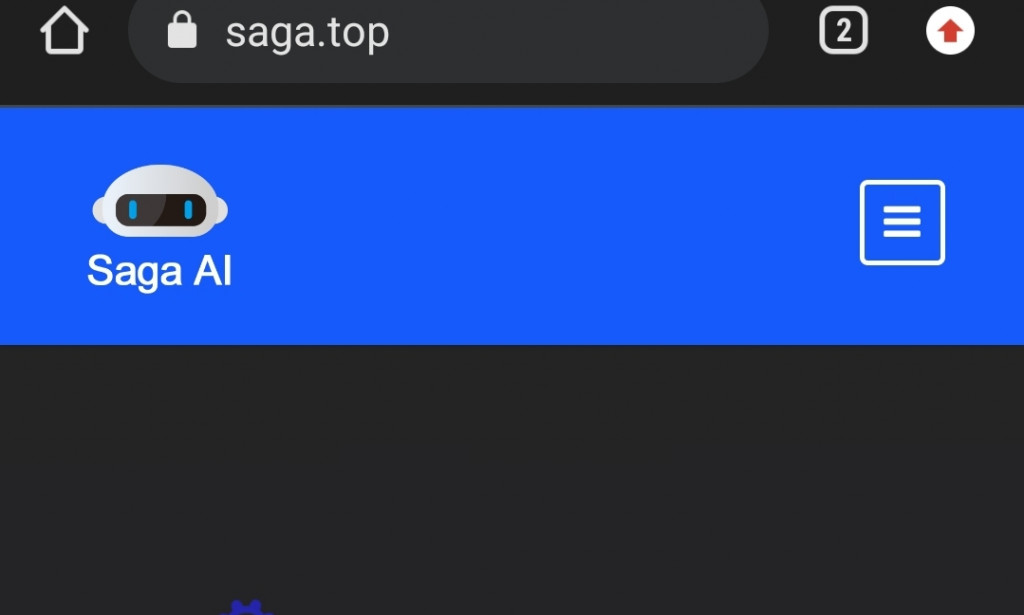1024x615 pixels.
Task: Click the Saga AI brand title text
Action: [x=159, y=269]
